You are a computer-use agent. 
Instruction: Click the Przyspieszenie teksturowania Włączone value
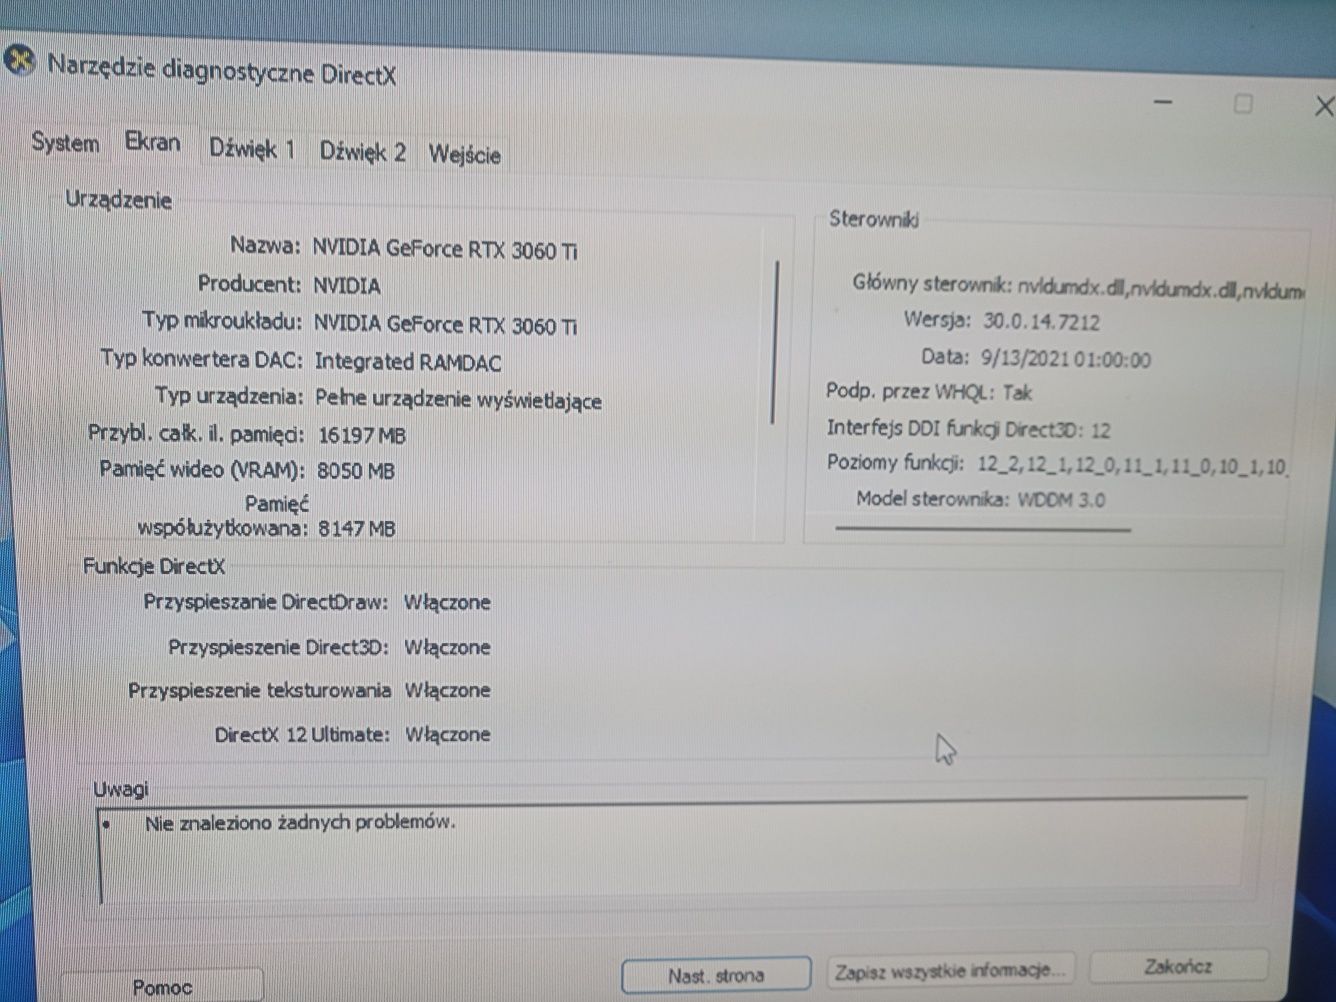coord(447,691)
